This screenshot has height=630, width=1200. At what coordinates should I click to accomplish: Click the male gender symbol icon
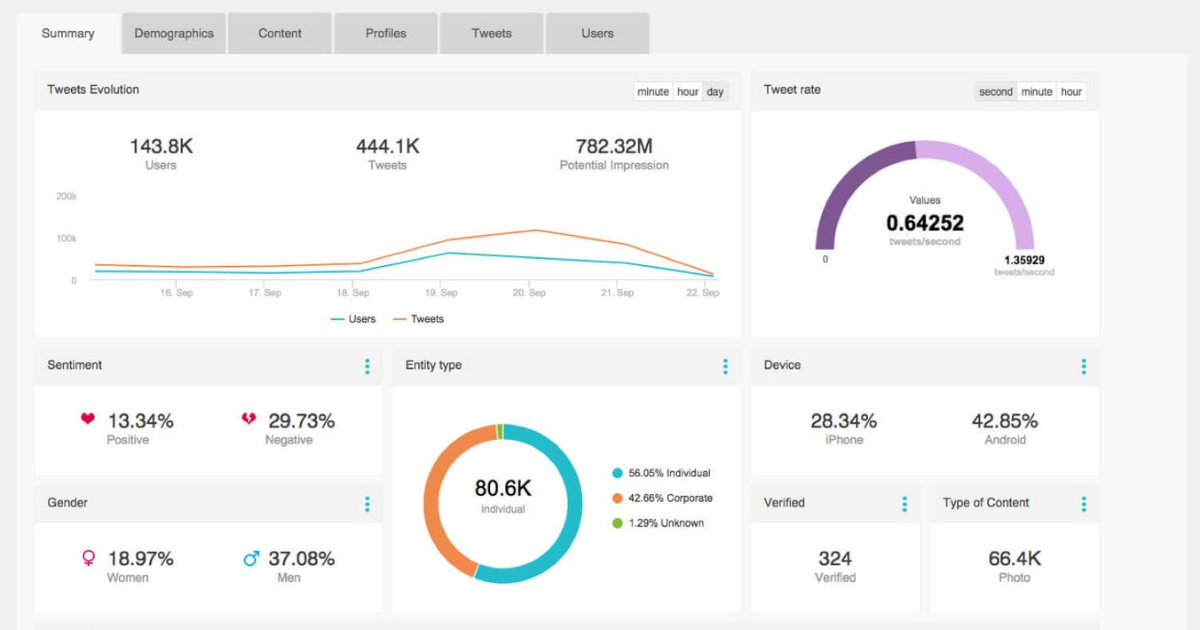[x=250, y=558]
